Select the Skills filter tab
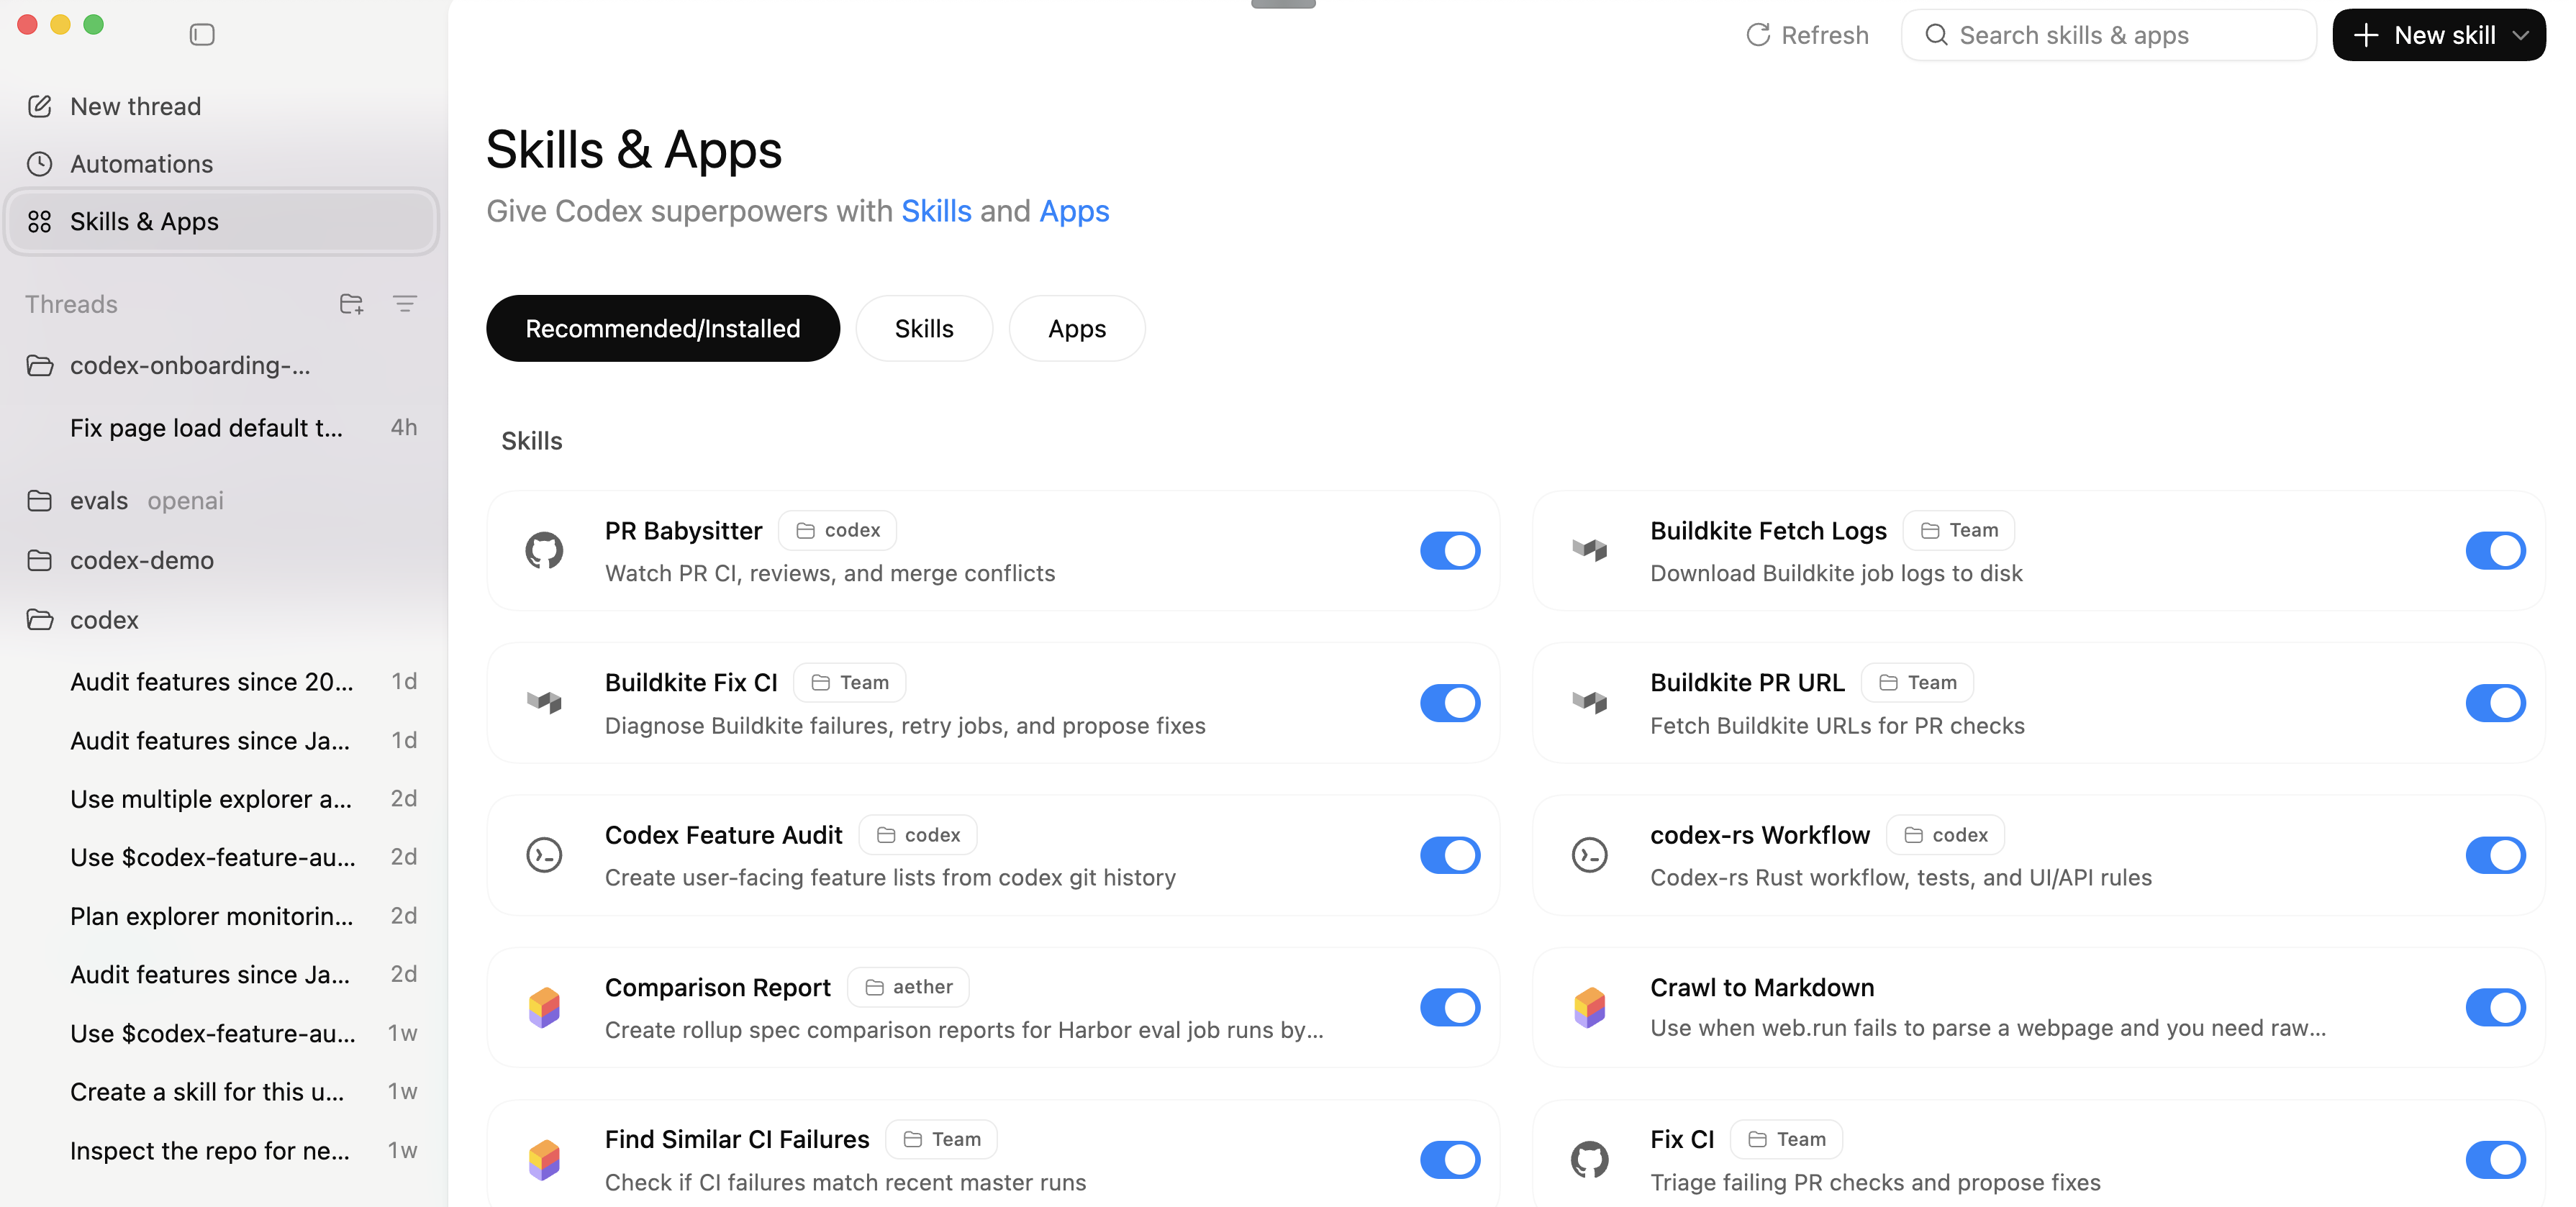 click(x=923, y=328)
